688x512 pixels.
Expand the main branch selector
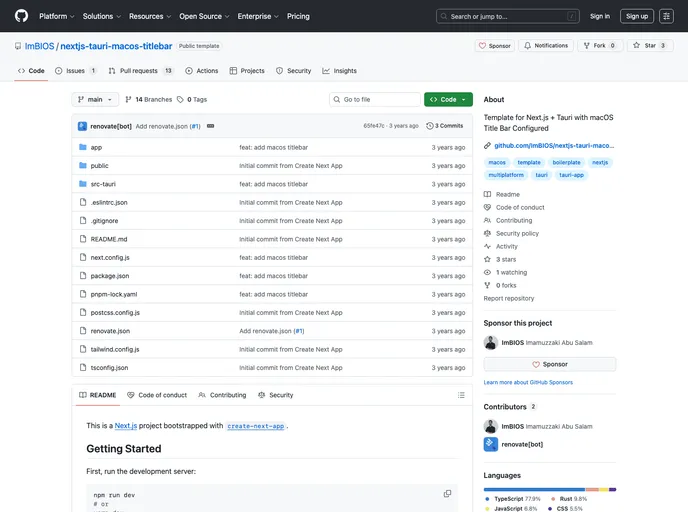tap(96, 100)
